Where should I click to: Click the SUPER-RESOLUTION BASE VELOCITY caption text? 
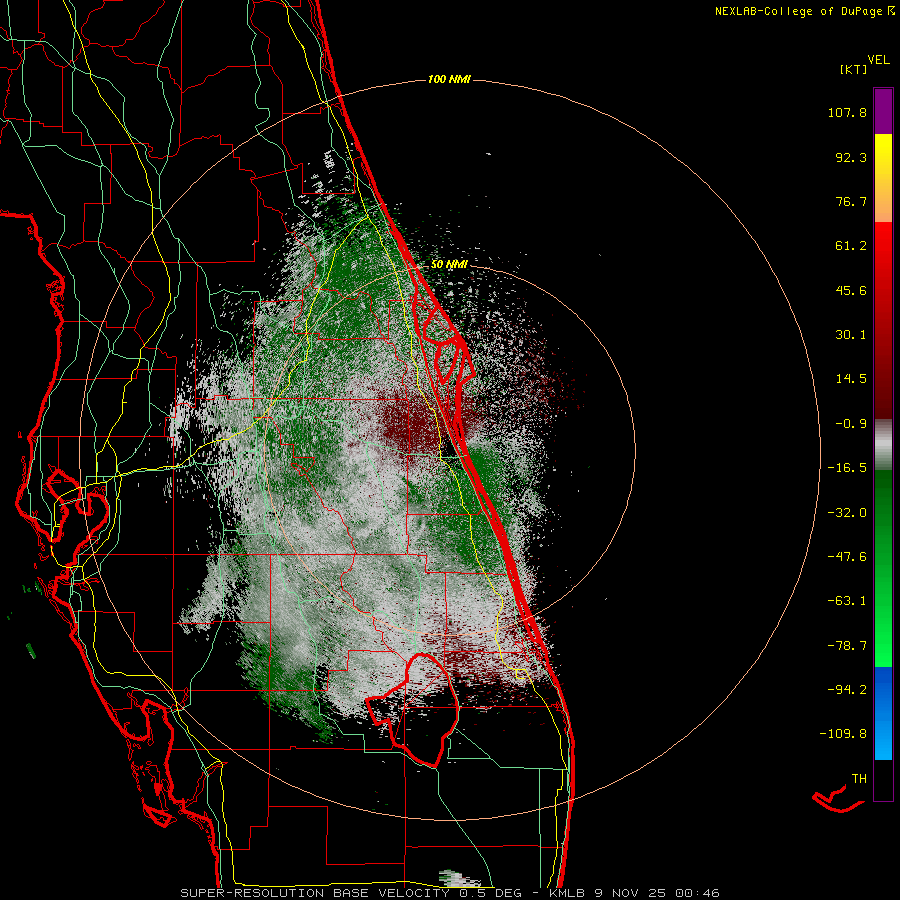pyautogui.click(x=315, y=893)
